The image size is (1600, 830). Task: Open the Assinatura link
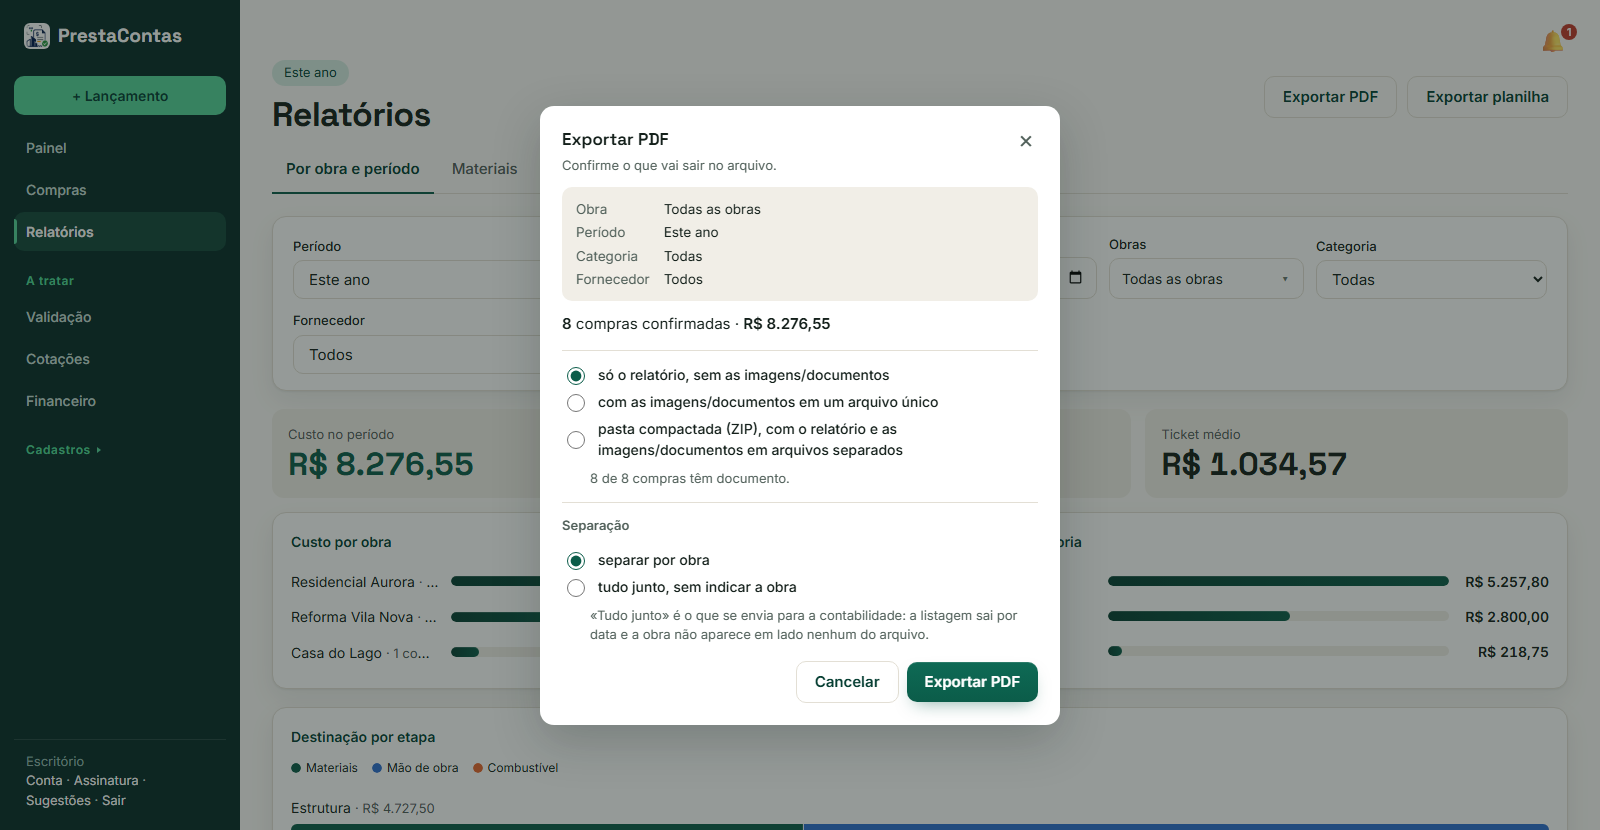(106, 781)
